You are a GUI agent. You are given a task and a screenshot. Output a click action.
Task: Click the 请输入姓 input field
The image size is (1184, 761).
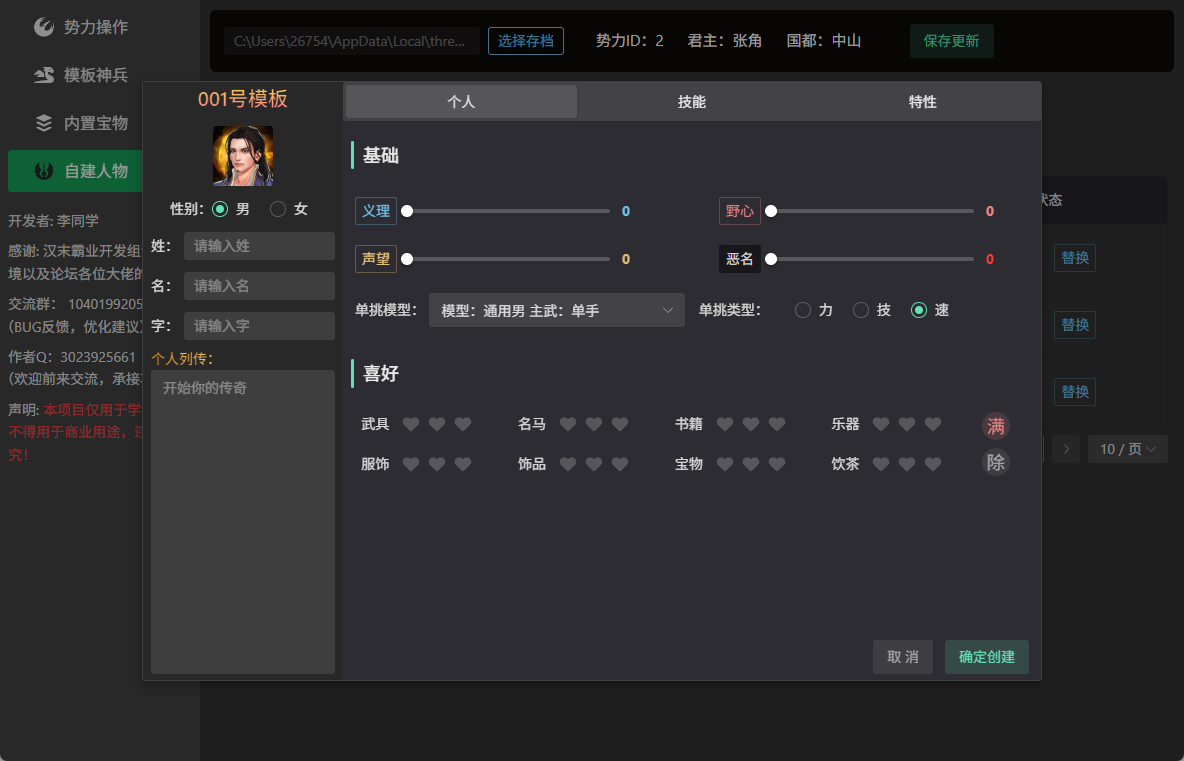coord(259,246)
